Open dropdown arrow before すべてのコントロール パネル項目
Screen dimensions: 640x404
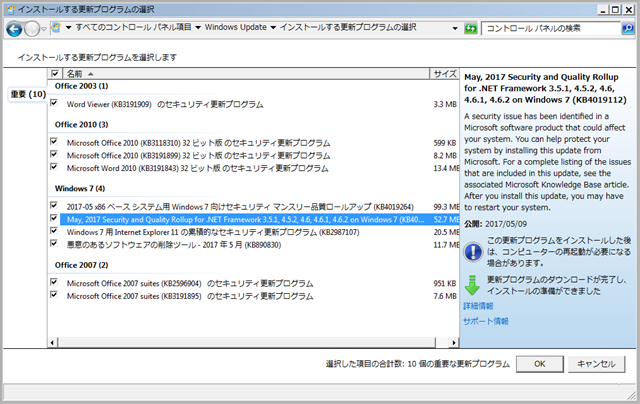pos(68,28)
